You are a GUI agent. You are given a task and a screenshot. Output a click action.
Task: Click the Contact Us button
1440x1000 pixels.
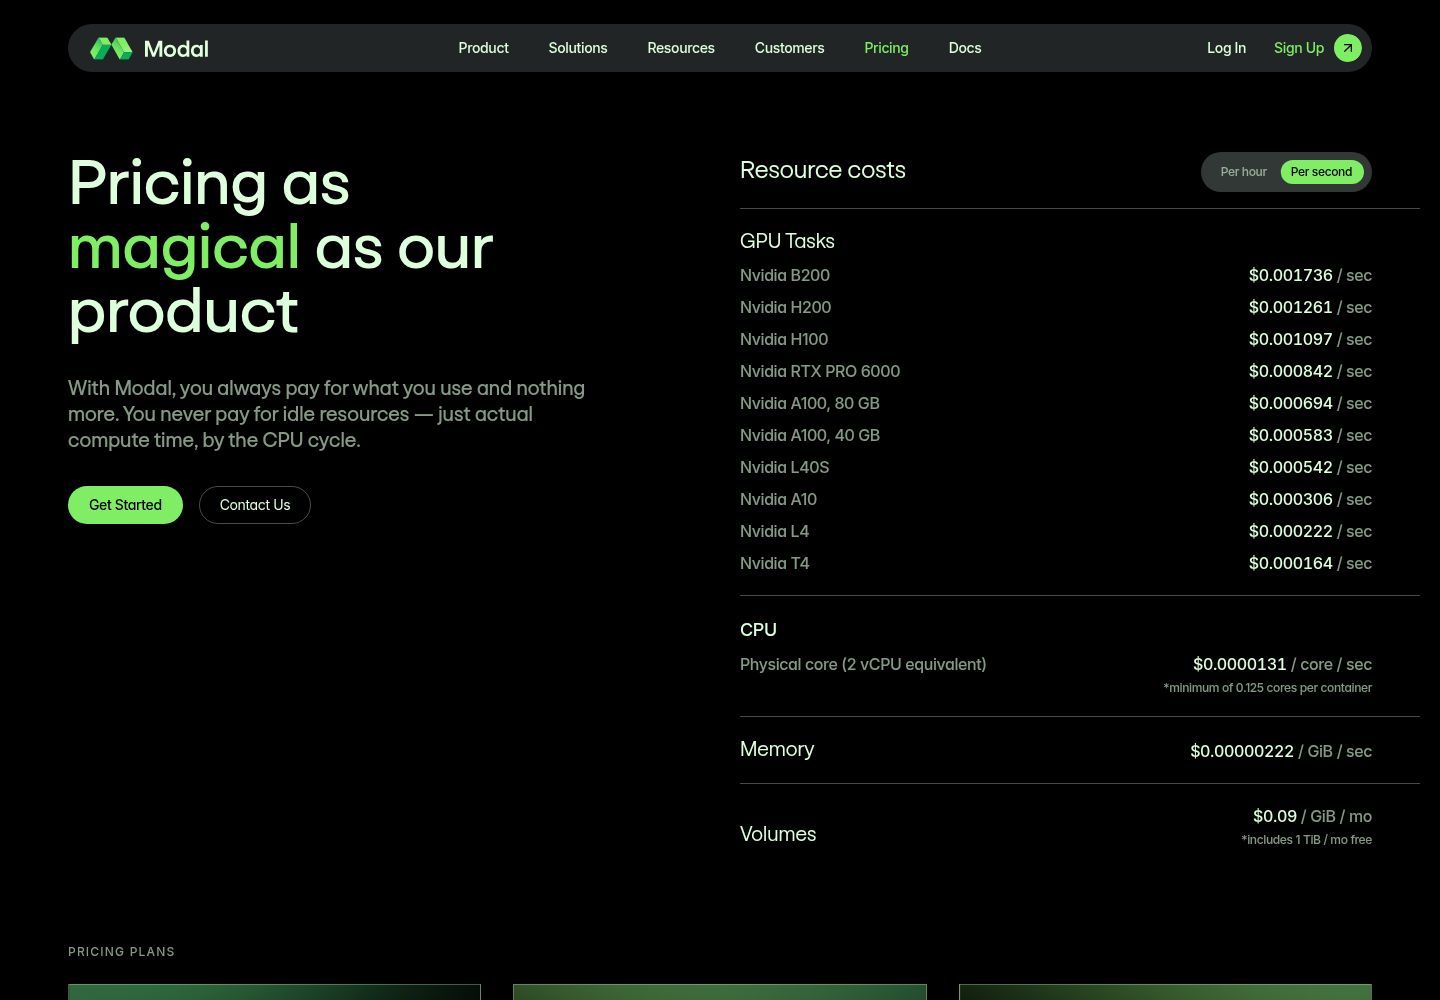click(255, 505)
